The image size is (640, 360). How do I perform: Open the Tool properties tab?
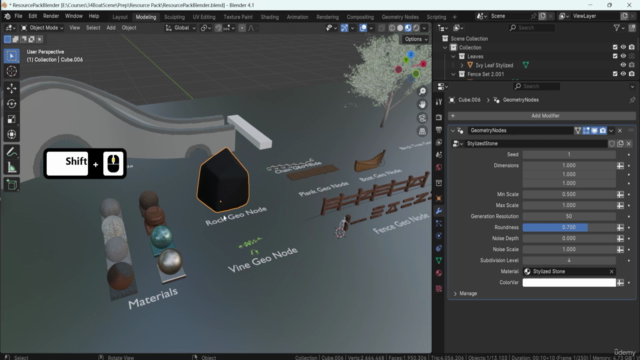[x=439, y=102]
